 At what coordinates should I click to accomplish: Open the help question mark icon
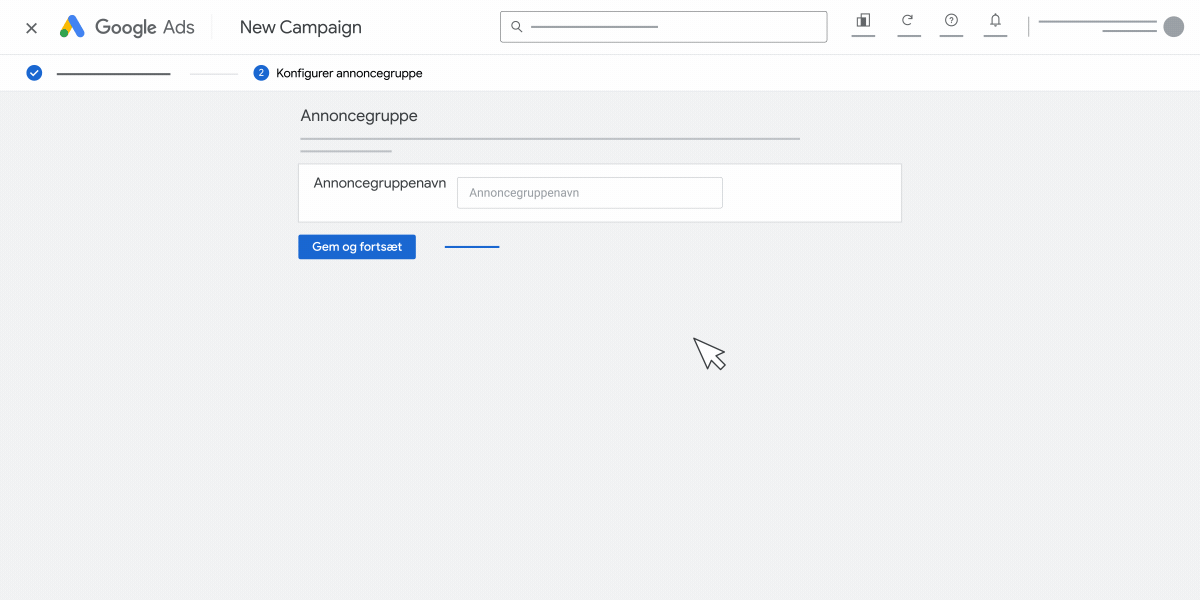[951, 20]
